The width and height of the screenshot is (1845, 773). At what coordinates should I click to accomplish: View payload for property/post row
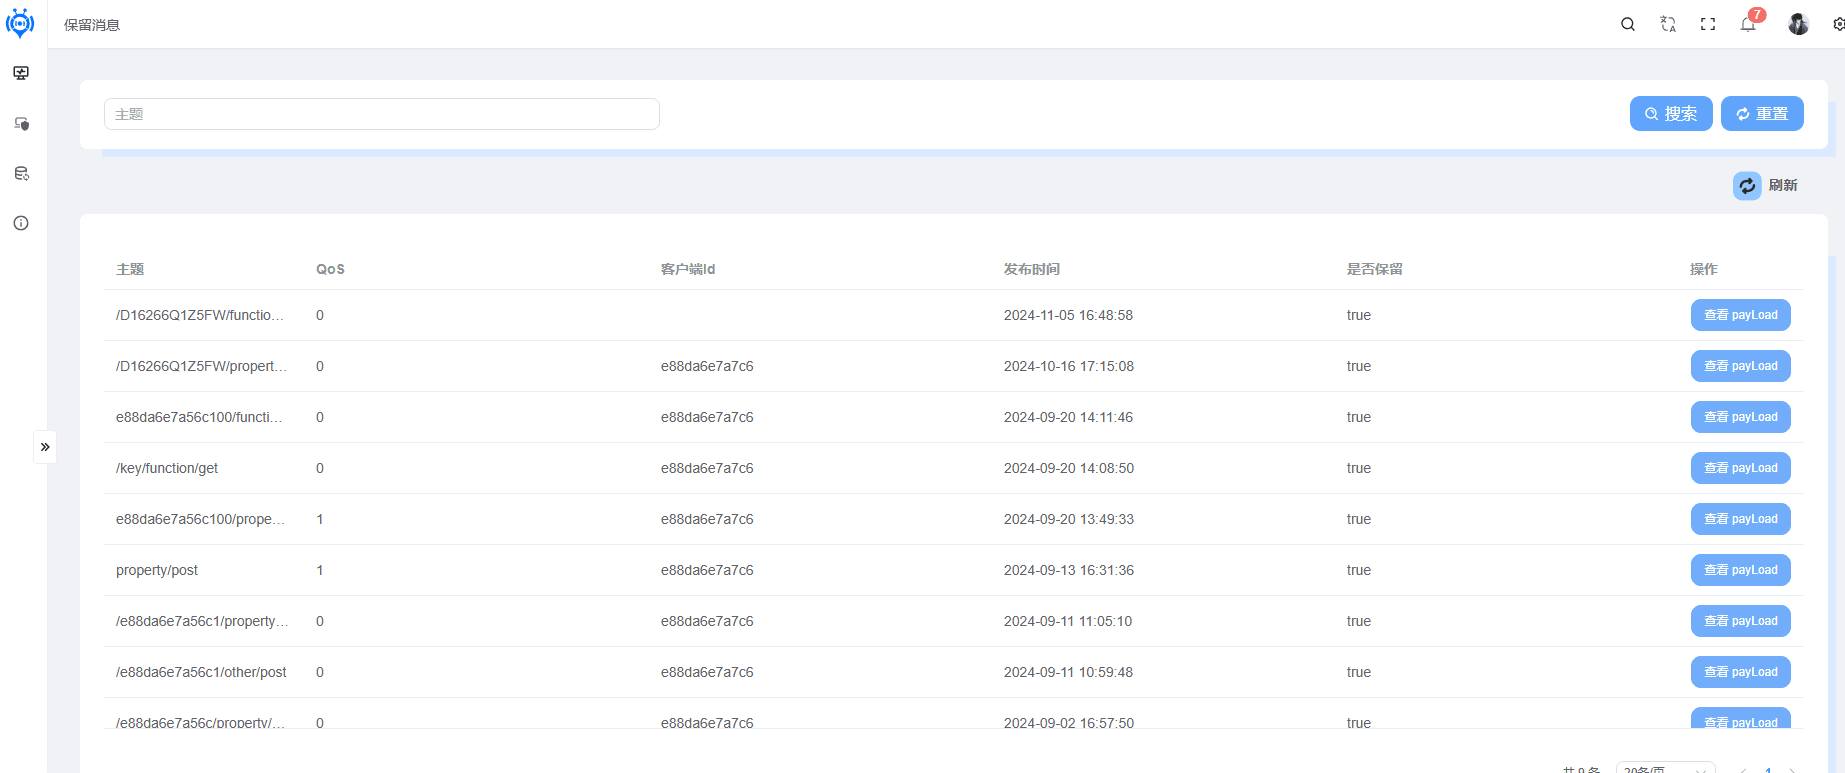click(x=1740, y=570)
